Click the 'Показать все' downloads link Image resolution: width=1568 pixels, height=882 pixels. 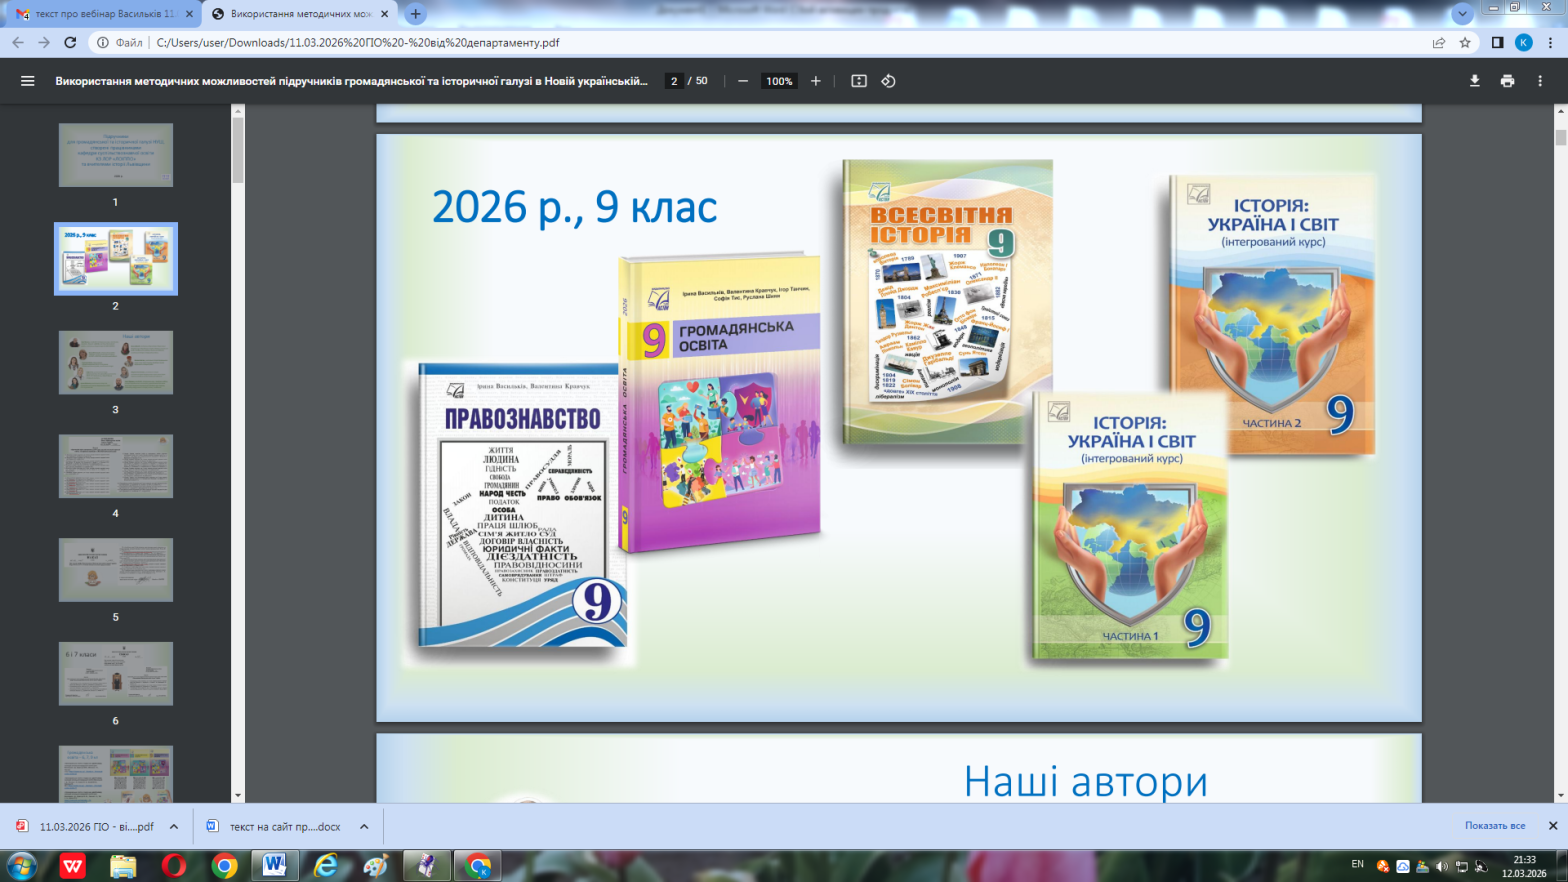(x=1494, y=826)
